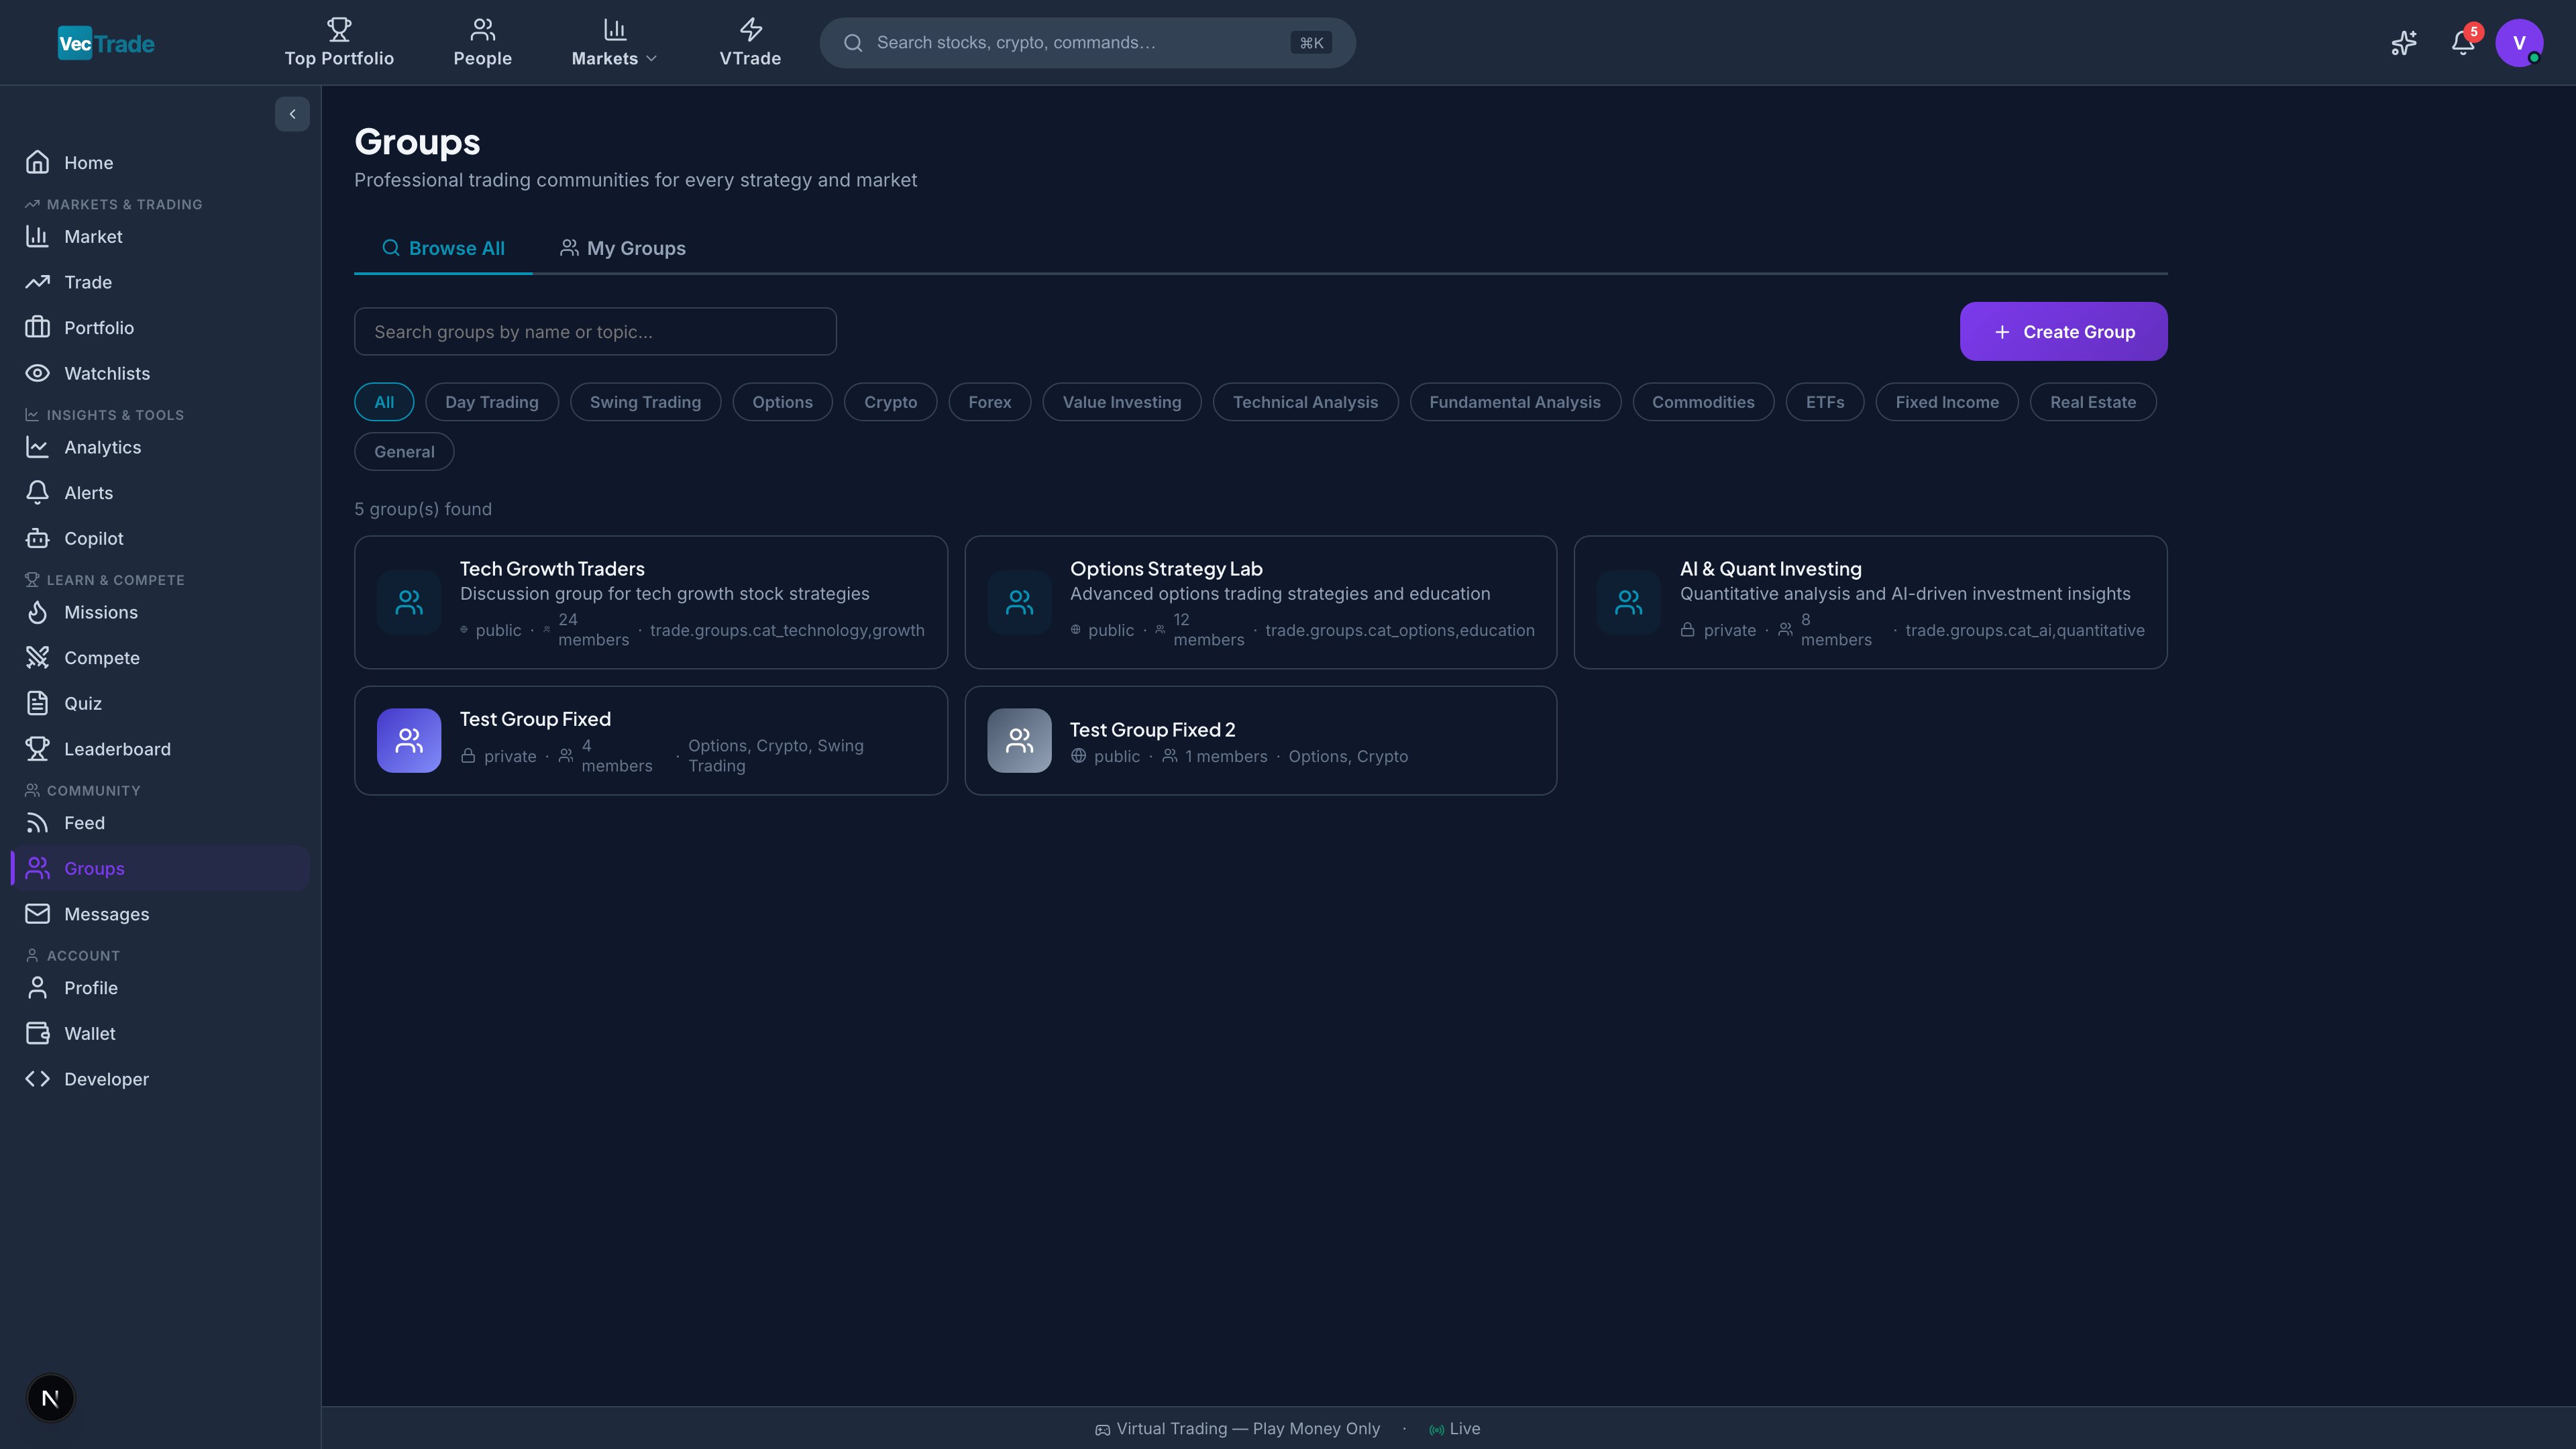Open Leaderboard in the sidebar

(160, 748)
